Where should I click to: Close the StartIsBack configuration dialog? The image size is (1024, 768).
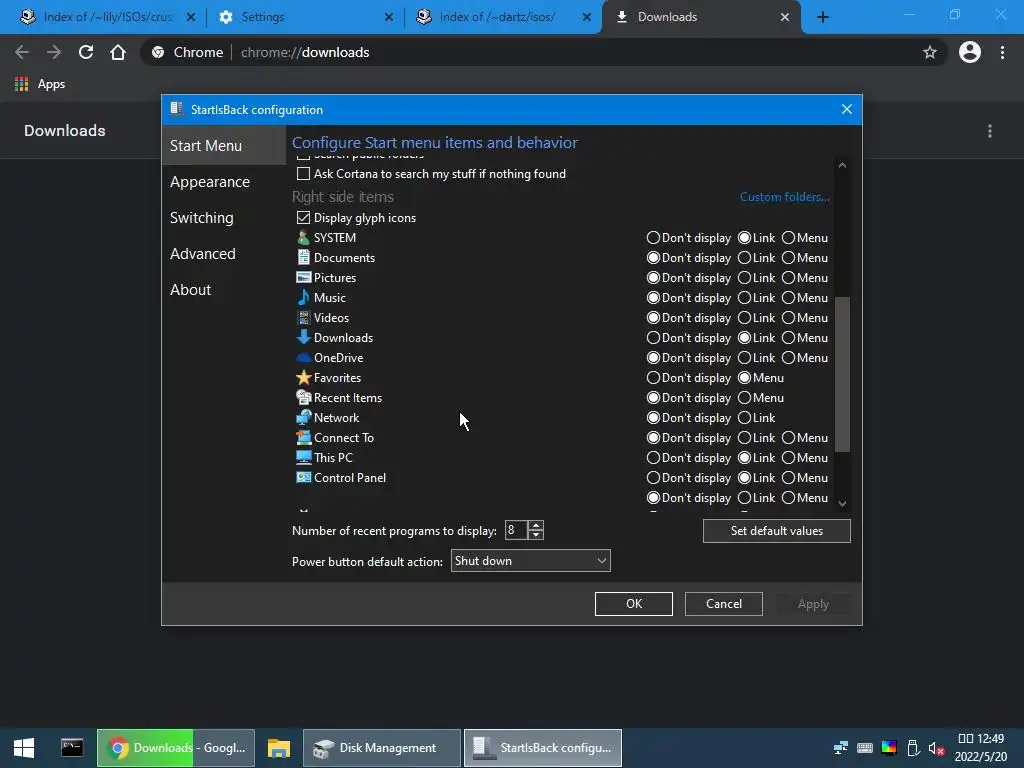point(846,109)
